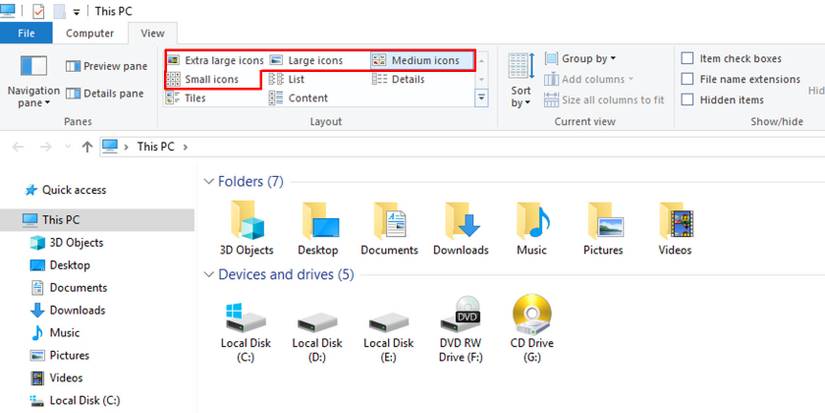
Task: Choose Small icons layout
Action: click(x=203, y=79)
